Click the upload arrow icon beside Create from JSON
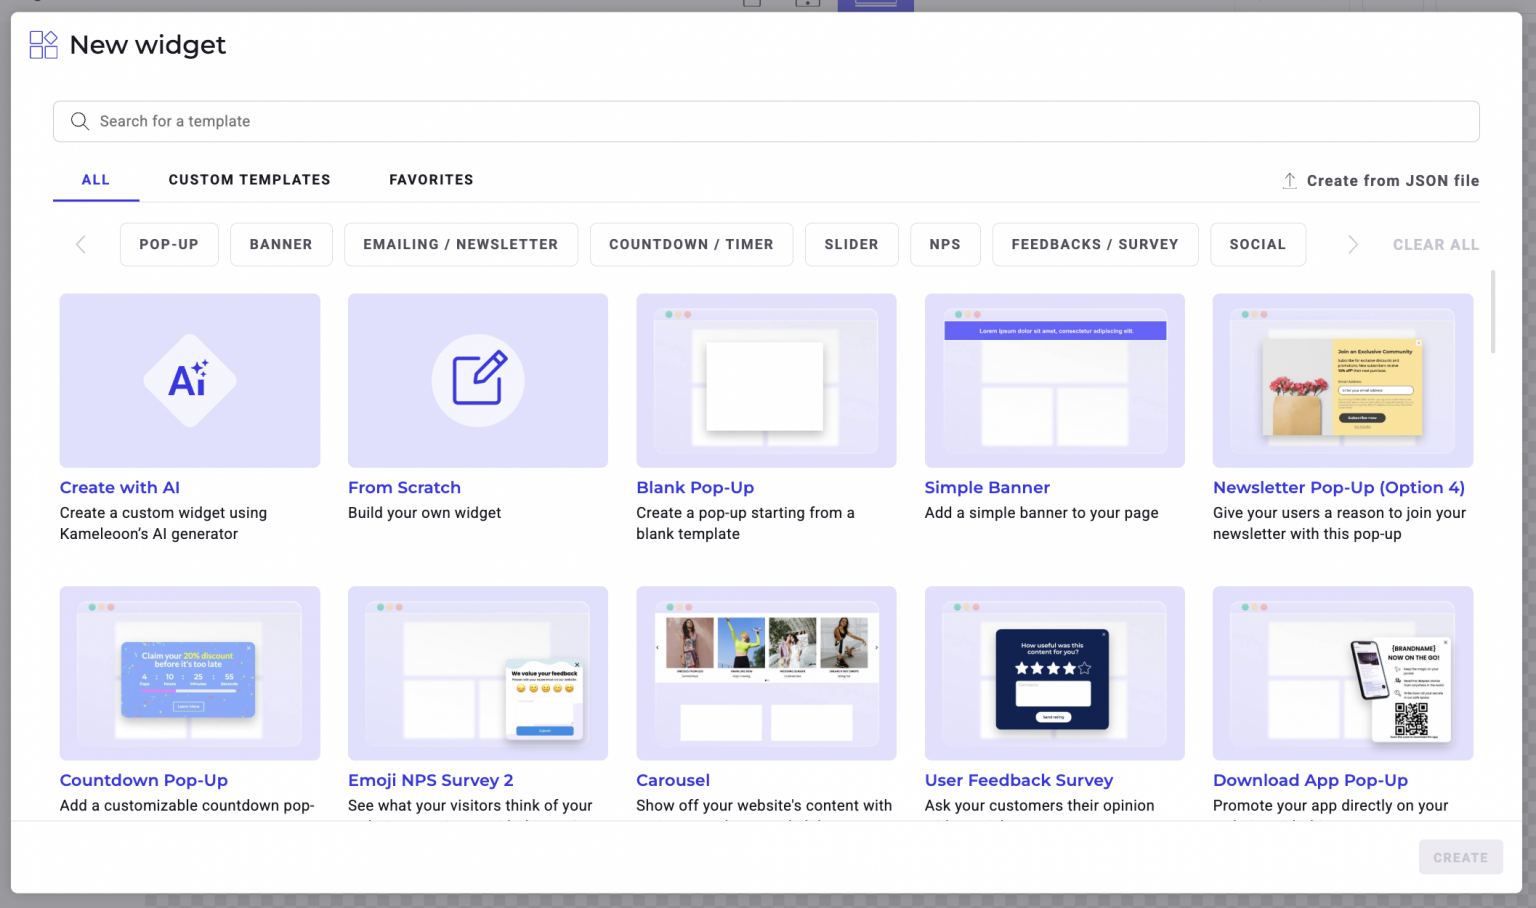This screenshot has width=1536, height=908. (1289, 181)
